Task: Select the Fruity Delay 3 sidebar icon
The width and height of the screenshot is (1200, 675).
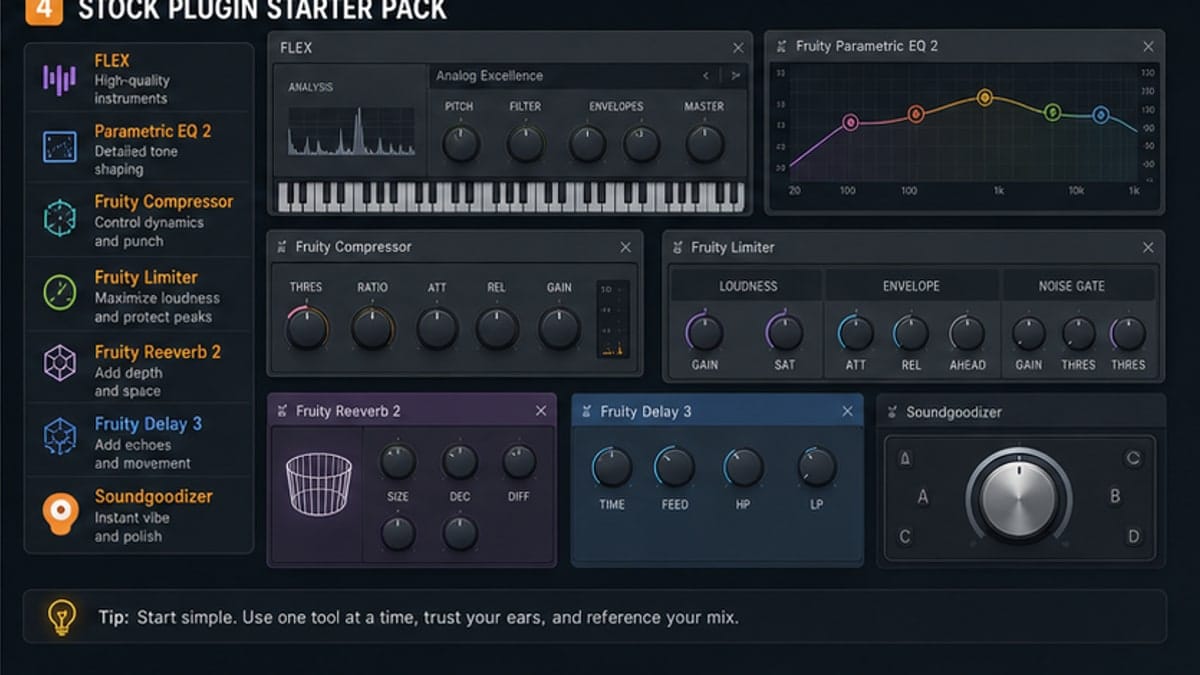Action: click(x=60, y=437)
